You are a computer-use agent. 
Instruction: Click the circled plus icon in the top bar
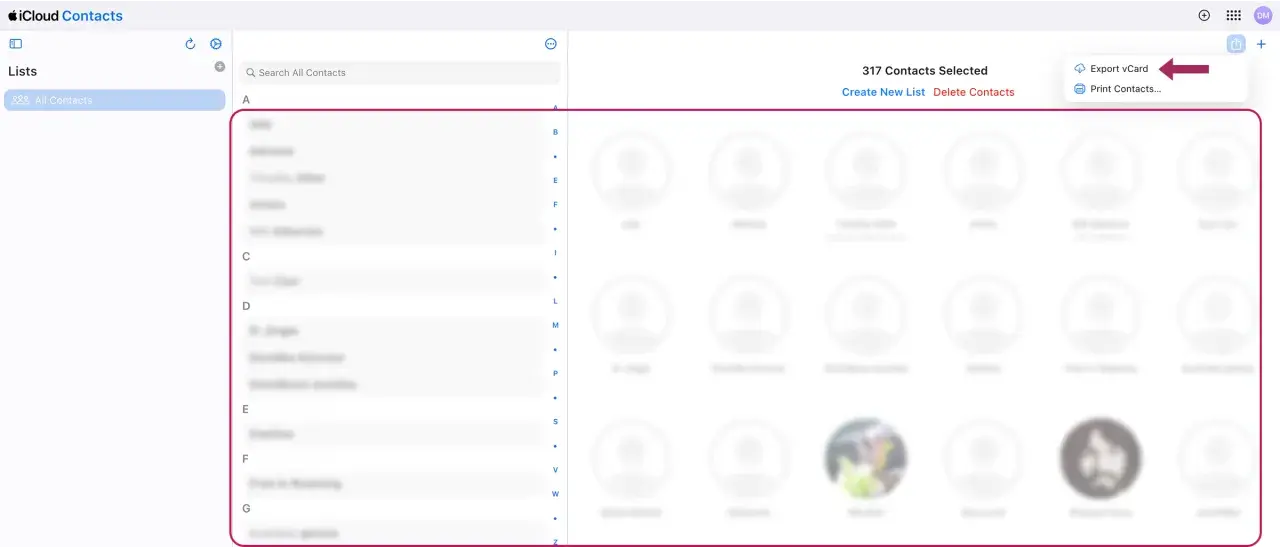(1204, 15)
